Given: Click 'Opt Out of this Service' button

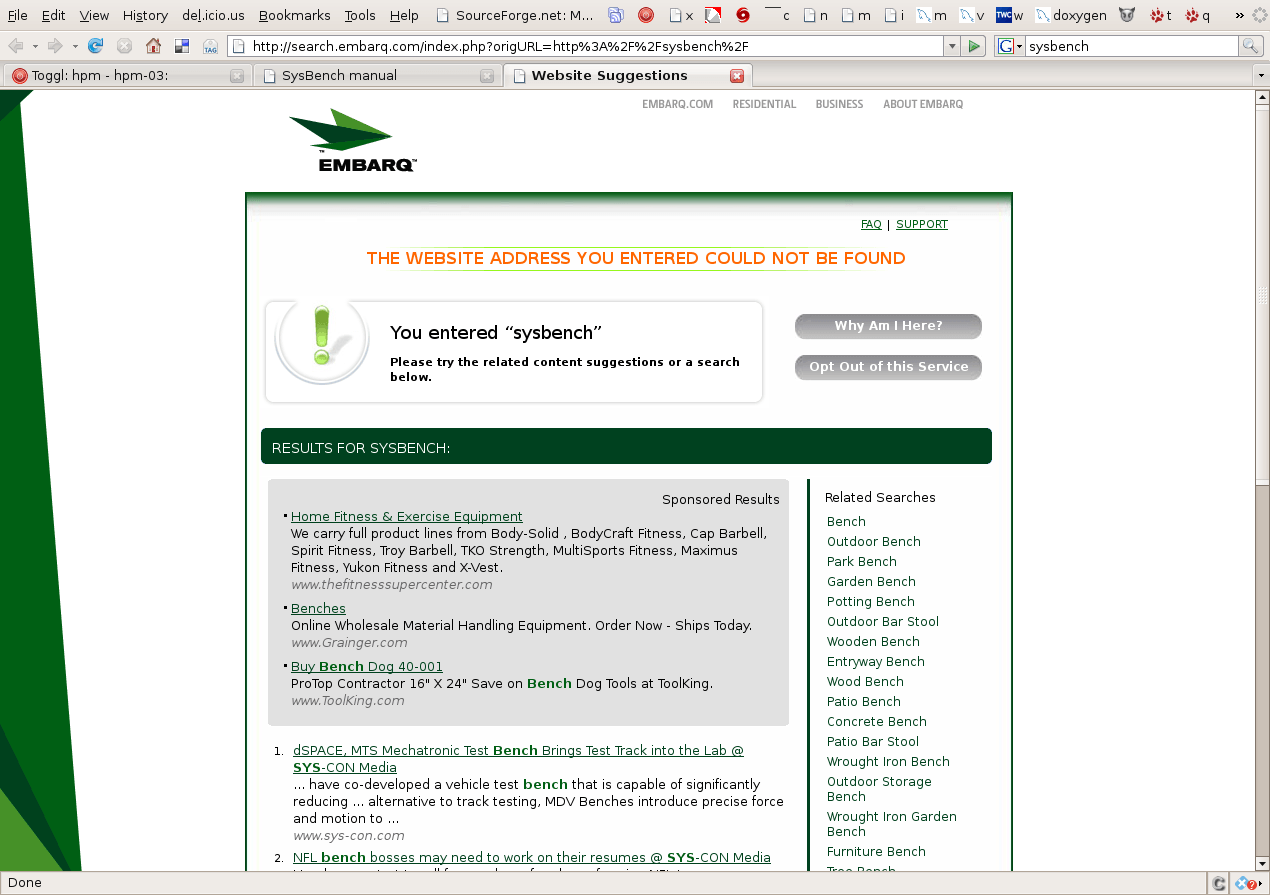Looking at the screenshot, I should [x=888, y=367].
